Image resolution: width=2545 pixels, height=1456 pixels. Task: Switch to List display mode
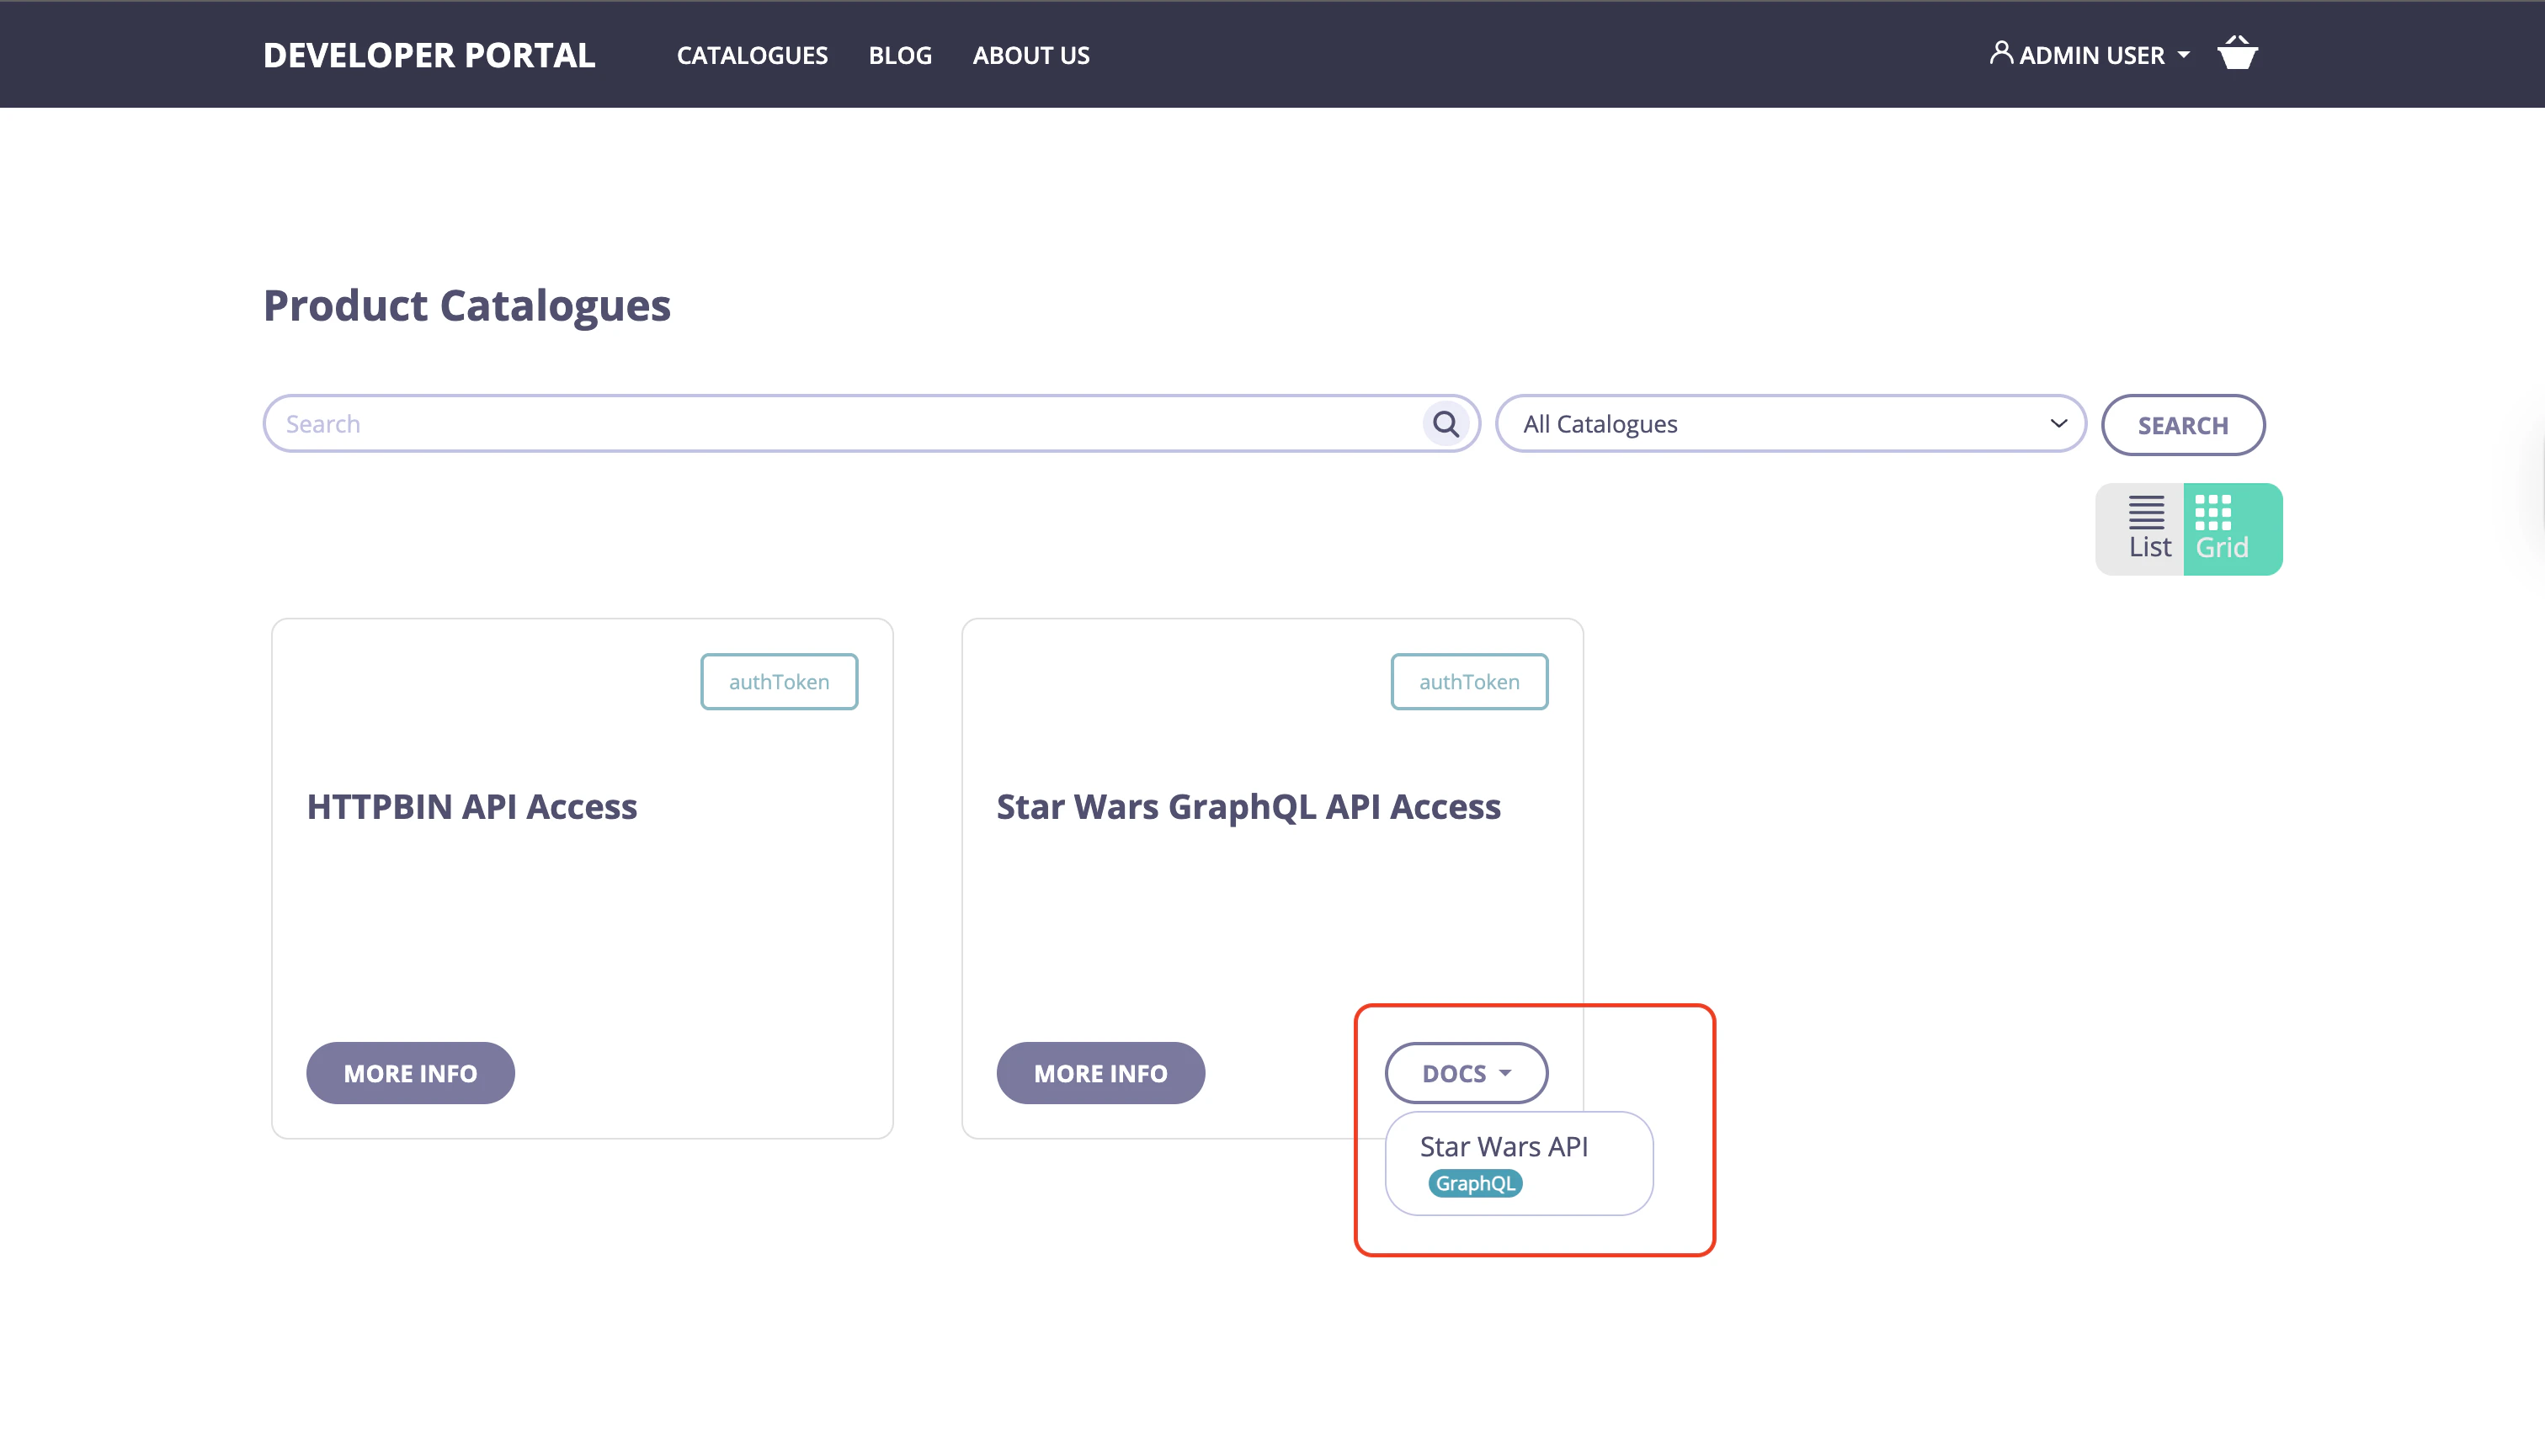click(2147, 525)
